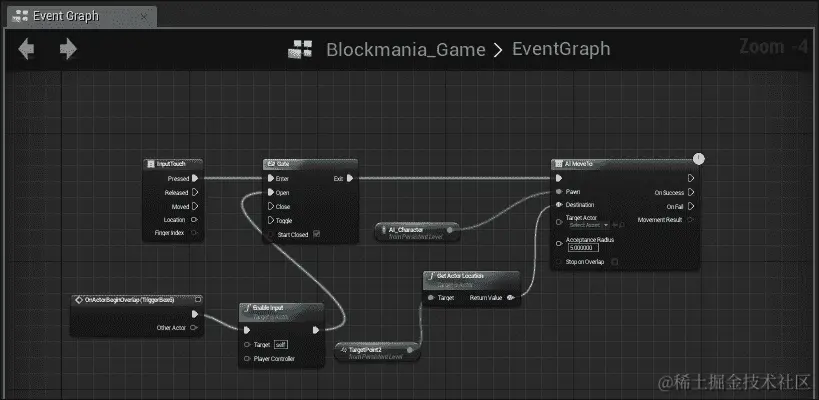Click the Enable Input output exec pin
The image size is (819, 400).
[x=316, y=330]
